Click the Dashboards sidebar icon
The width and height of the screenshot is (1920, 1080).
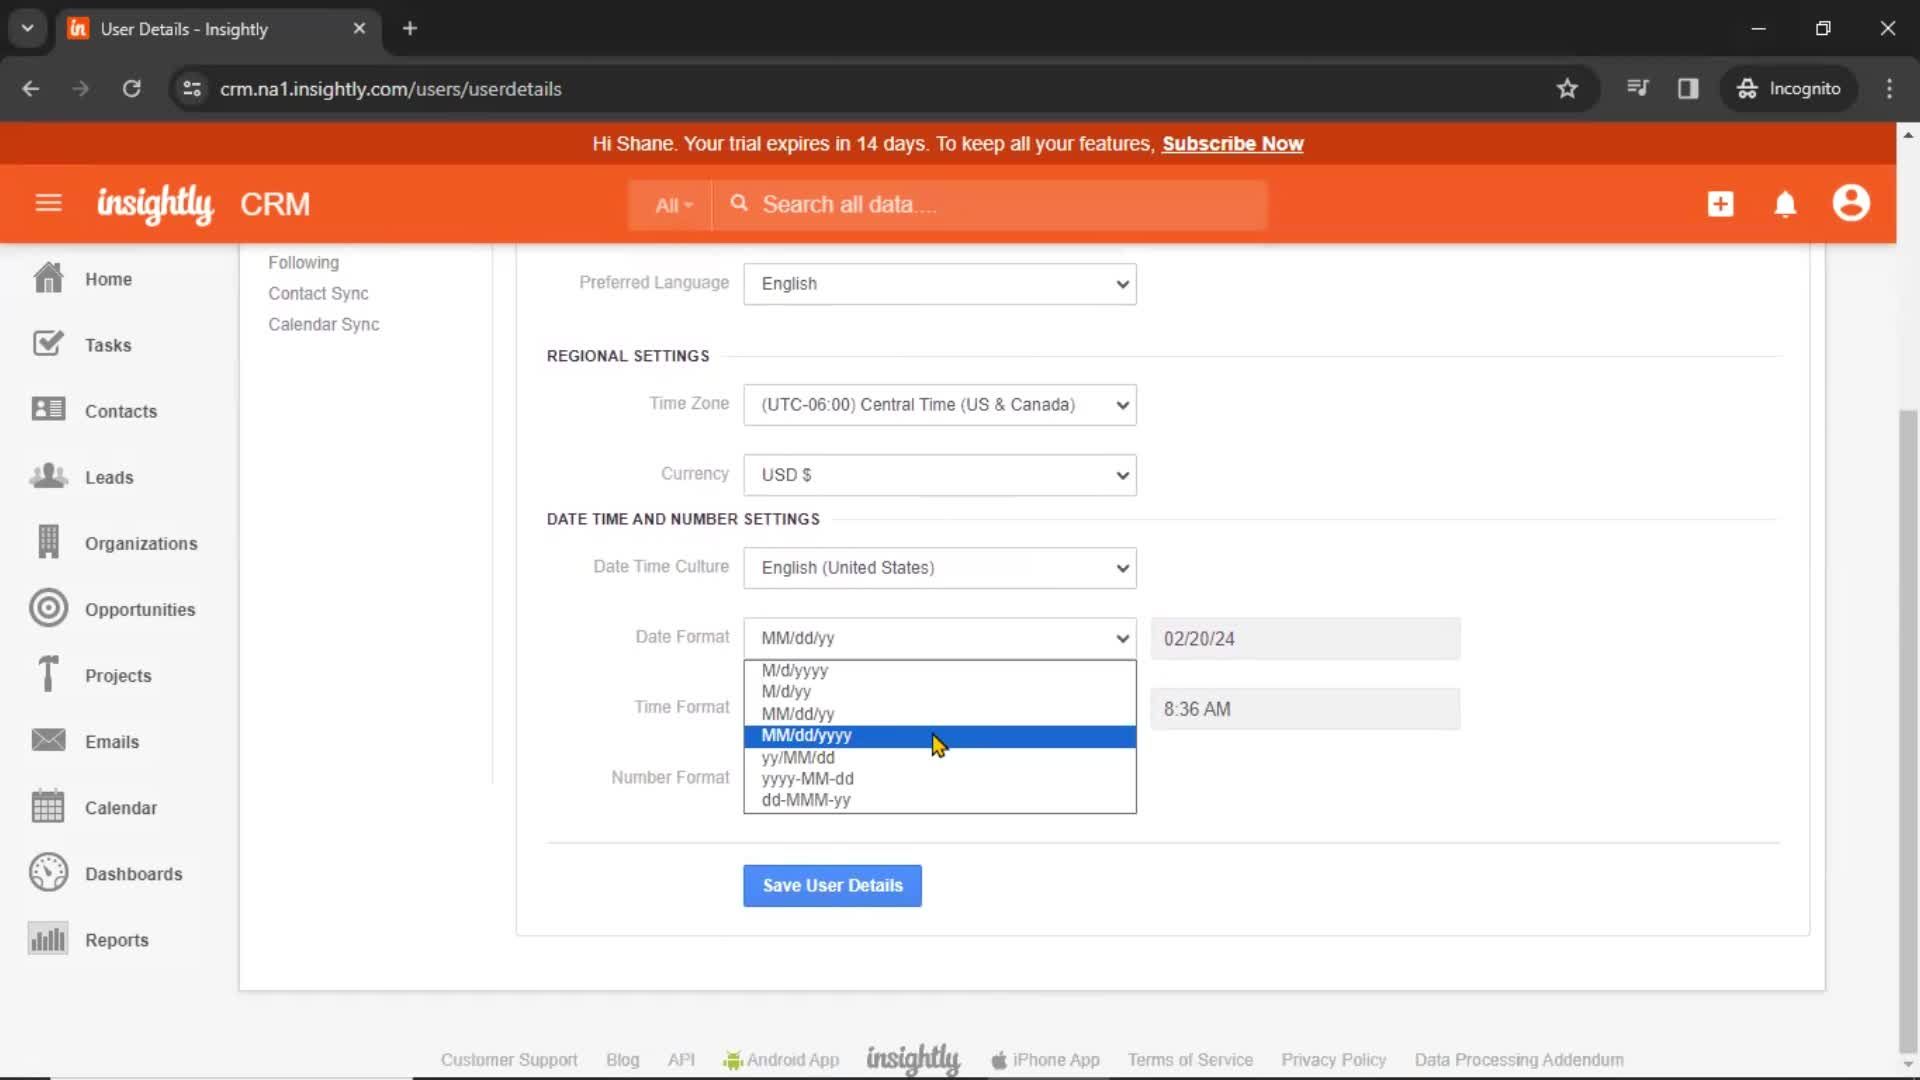(x=47, y=872)
